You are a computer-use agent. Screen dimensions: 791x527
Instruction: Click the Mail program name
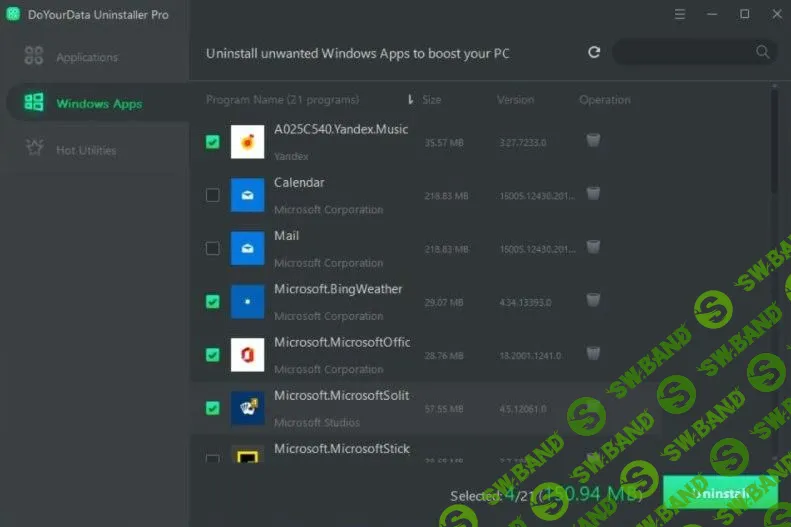[287, 236]
